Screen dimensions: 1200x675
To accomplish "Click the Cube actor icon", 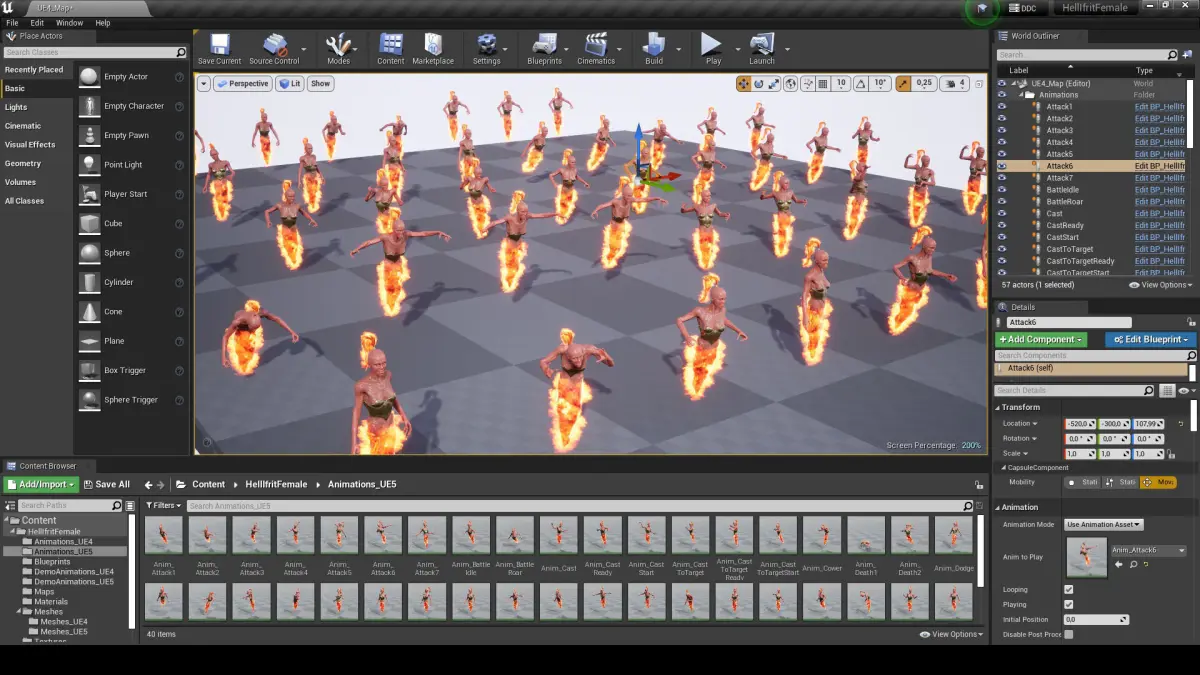I will click(89, 223).
